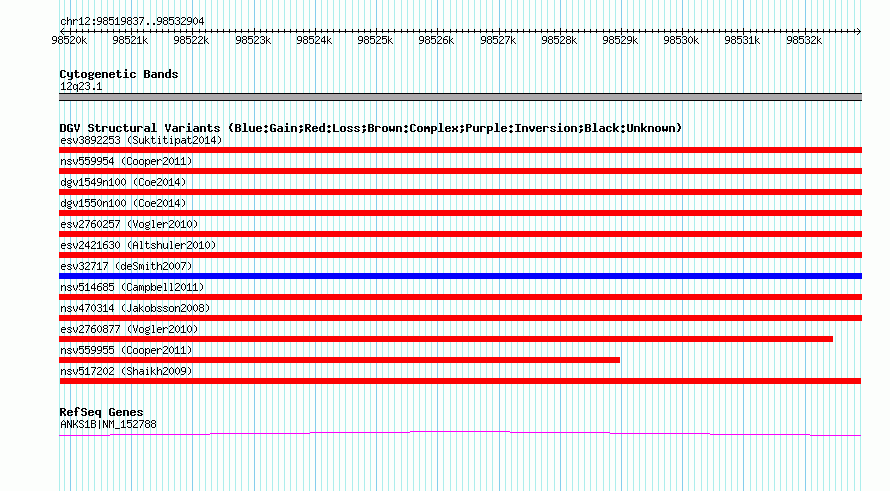Click the 98529k ruler tick label
This screenshot has height=491, width=890.
[x=620, y=40]
